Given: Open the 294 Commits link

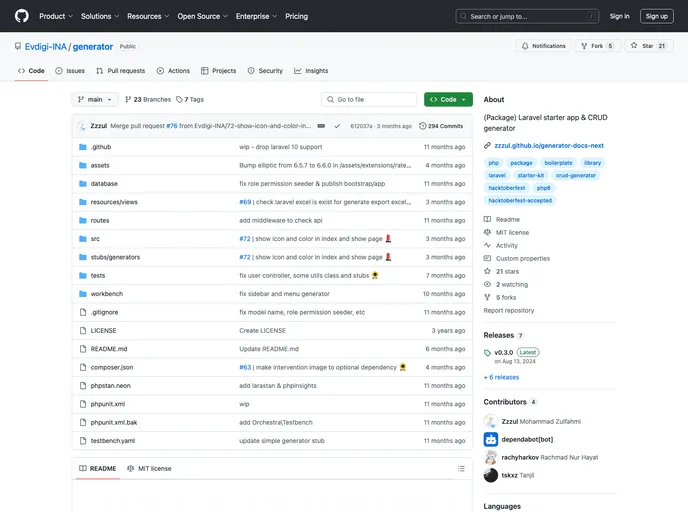Looking at the screenshot, I should 441,126.
